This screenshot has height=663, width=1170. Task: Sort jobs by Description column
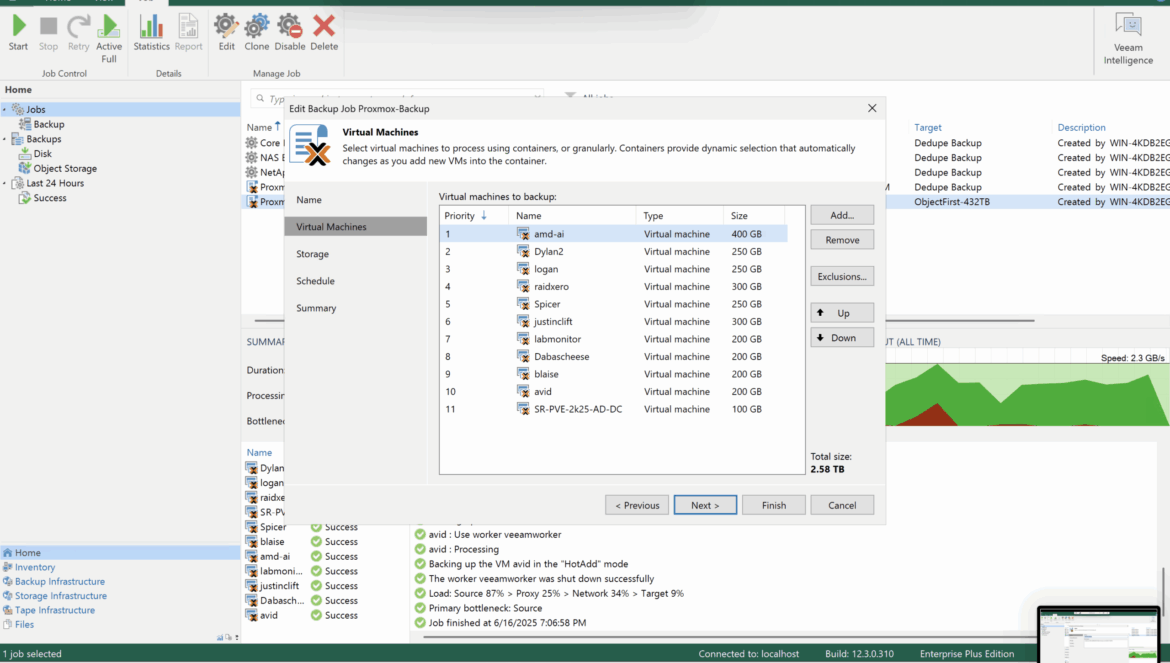(x=1081, y=128)
